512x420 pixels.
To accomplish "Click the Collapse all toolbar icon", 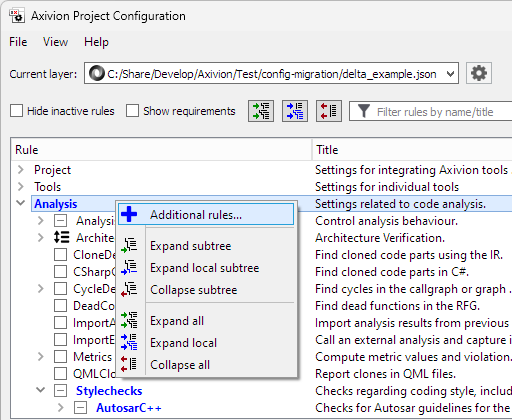I will coord(329,111).
